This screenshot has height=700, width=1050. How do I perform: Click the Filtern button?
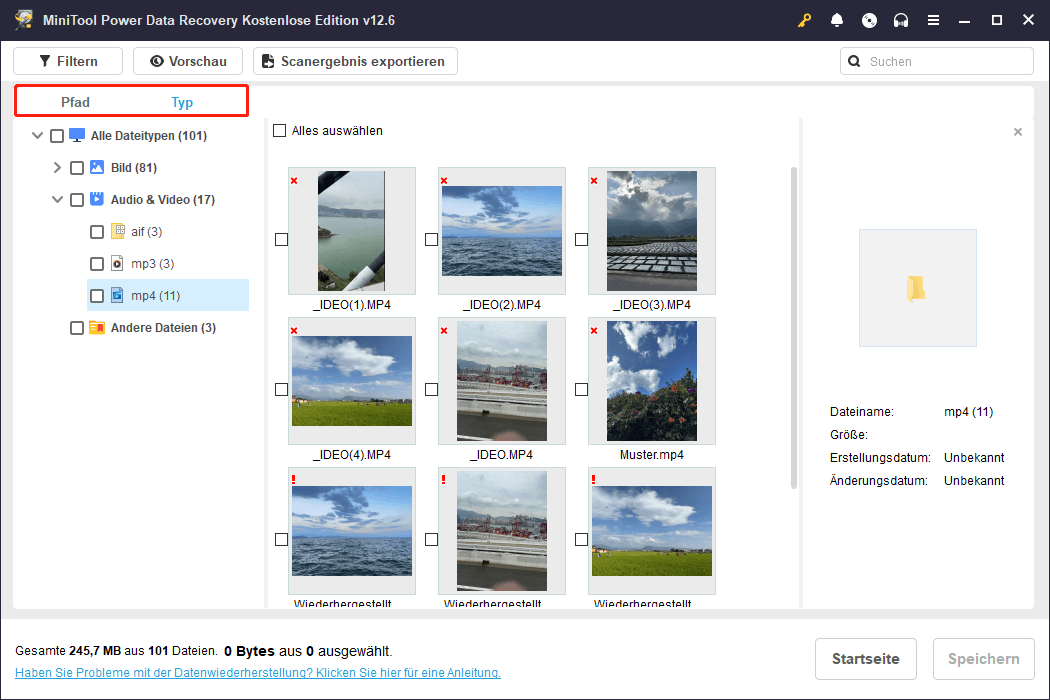pos(68,61)
